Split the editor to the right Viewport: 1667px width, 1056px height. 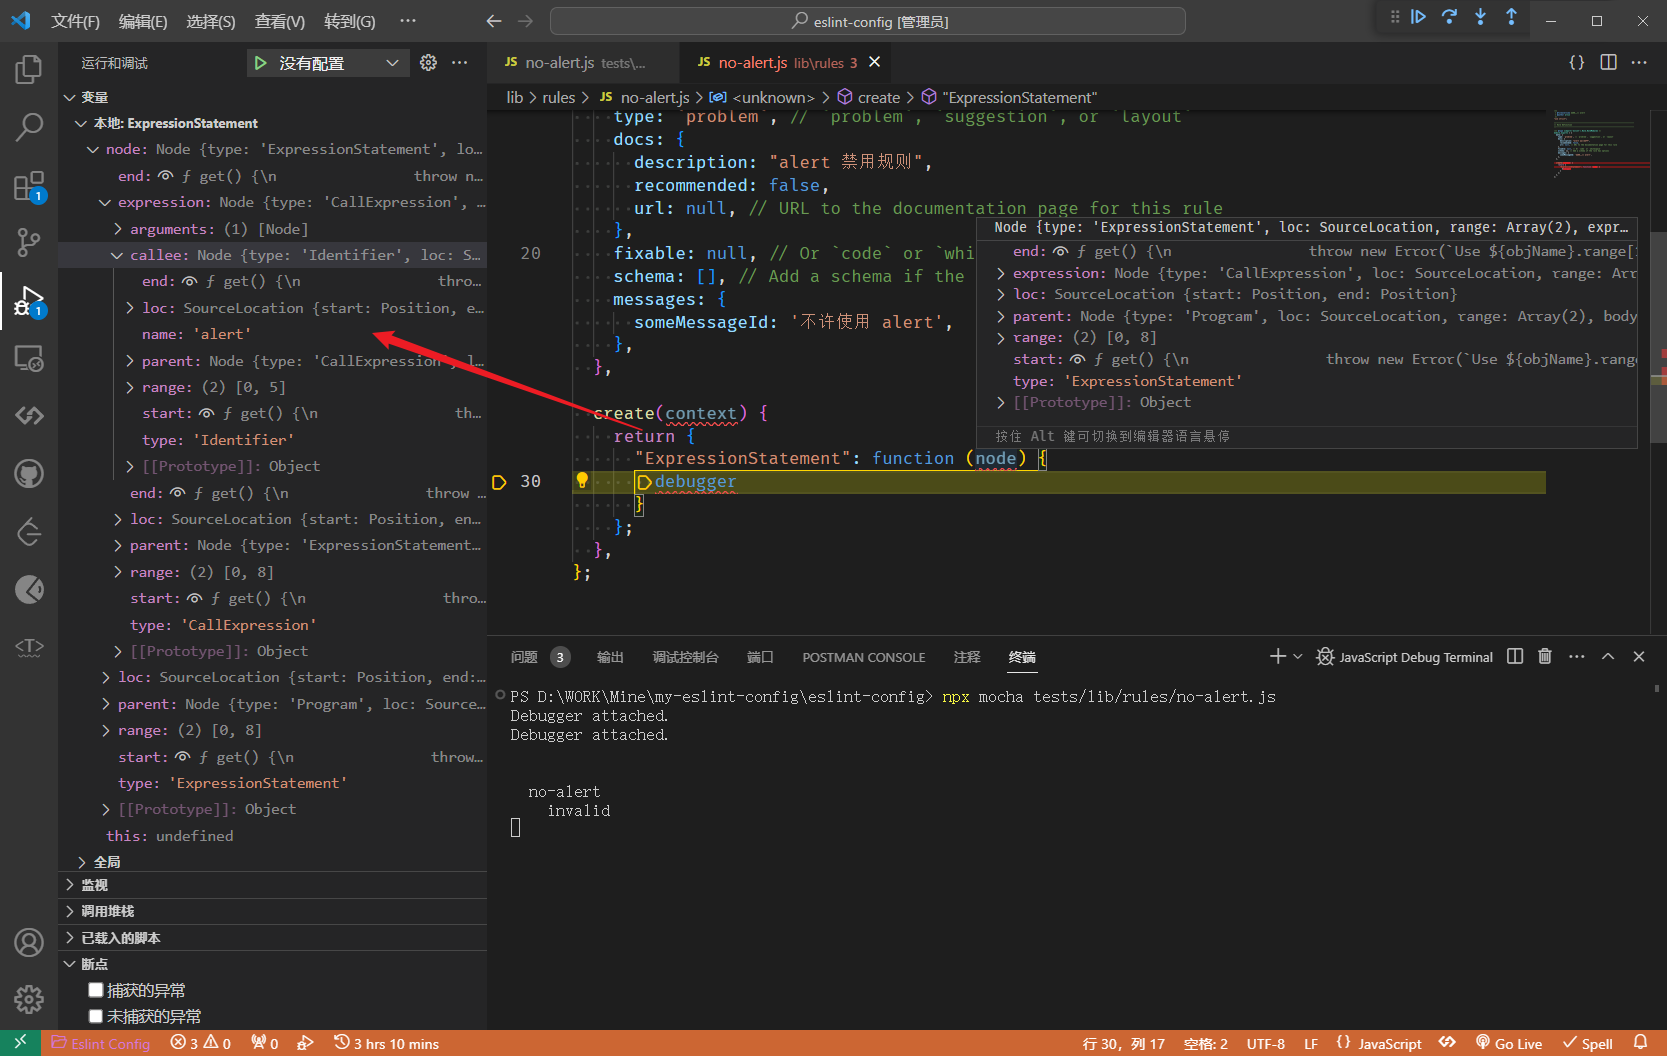pos(1608,62)
